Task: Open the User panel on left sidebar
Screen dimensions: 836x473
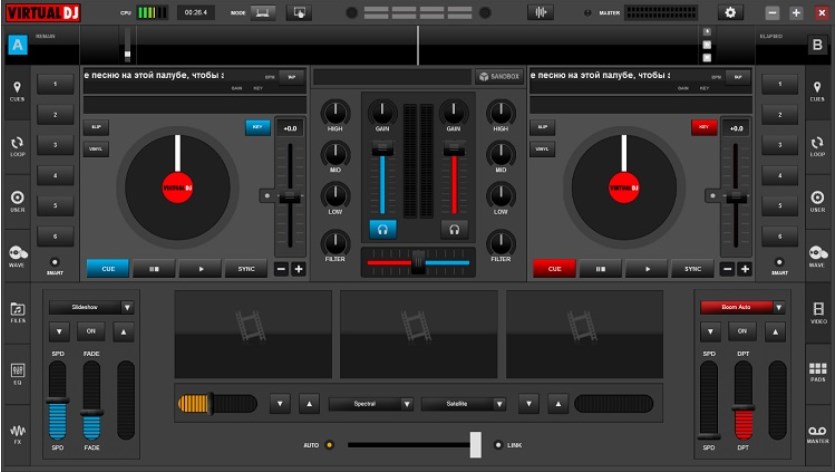Action: click(x=17, y=202)
